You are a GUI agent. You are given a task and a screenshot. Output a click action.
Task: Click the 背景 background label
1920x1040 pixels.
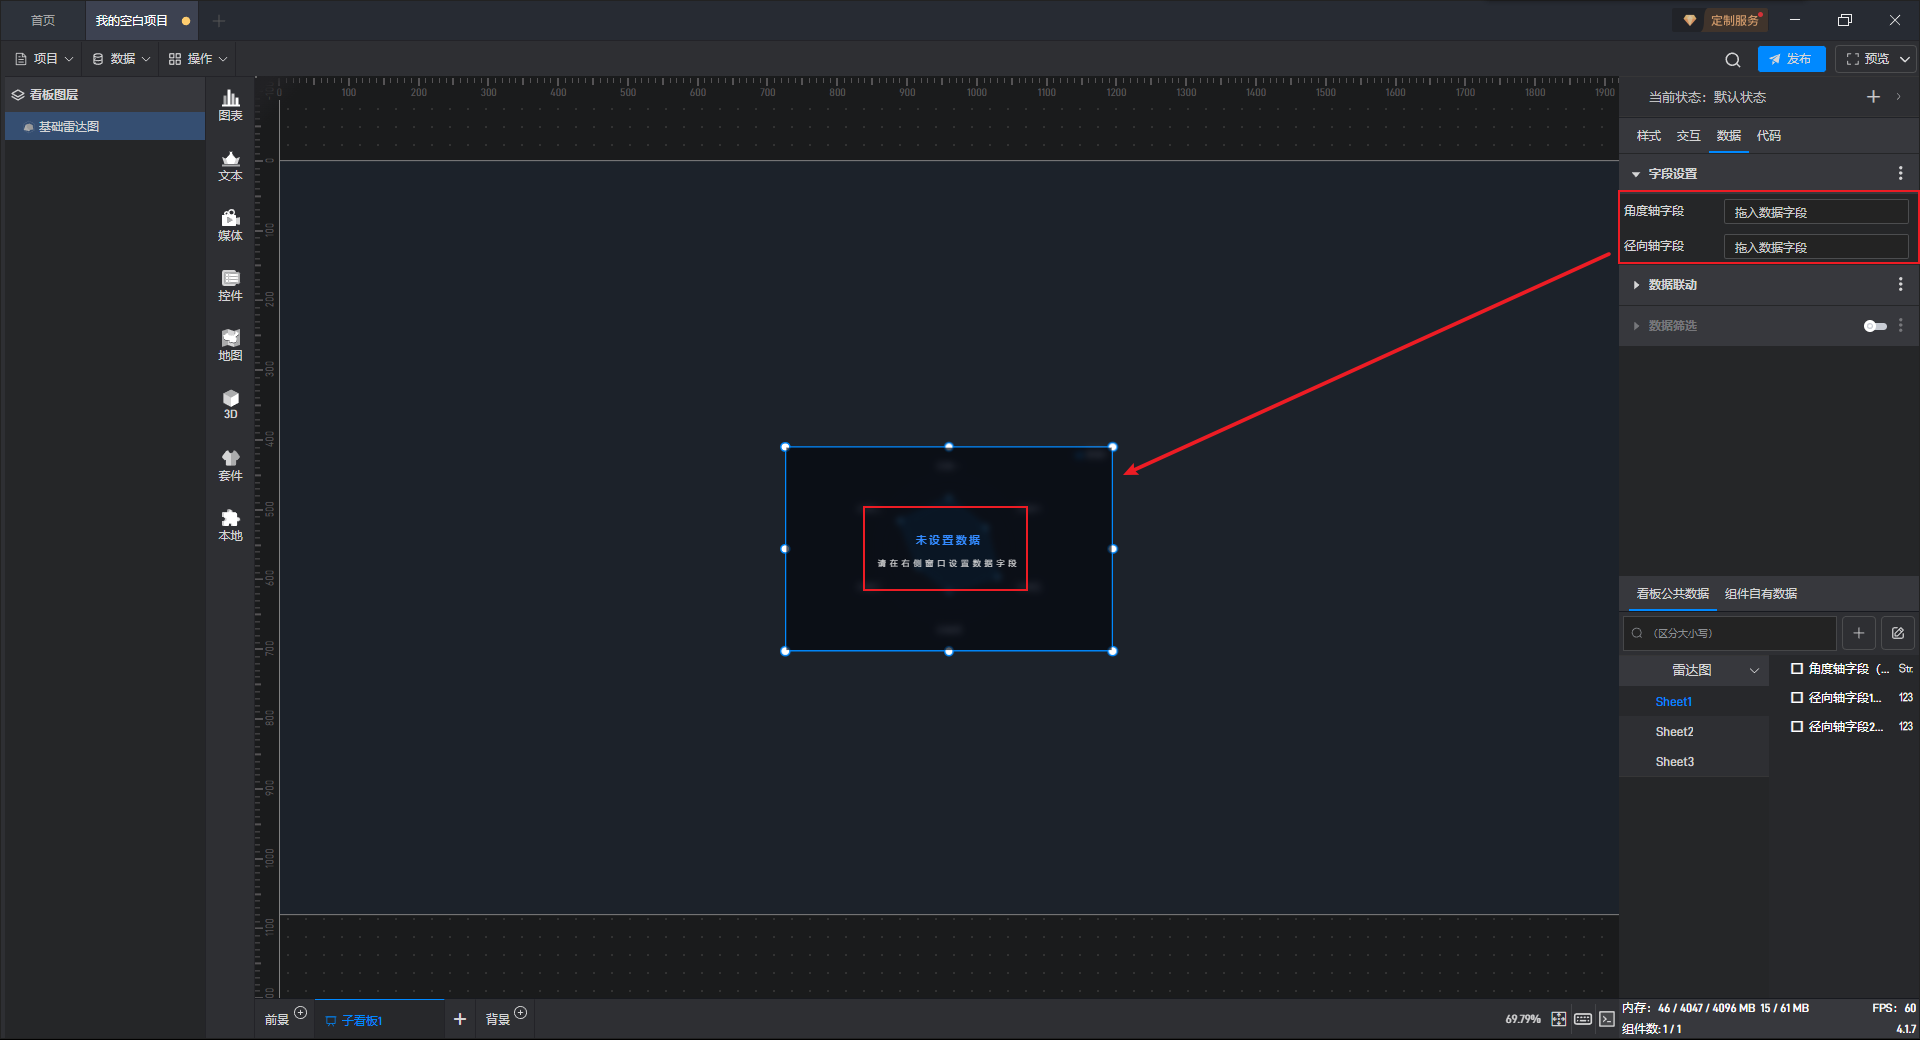498,1020
